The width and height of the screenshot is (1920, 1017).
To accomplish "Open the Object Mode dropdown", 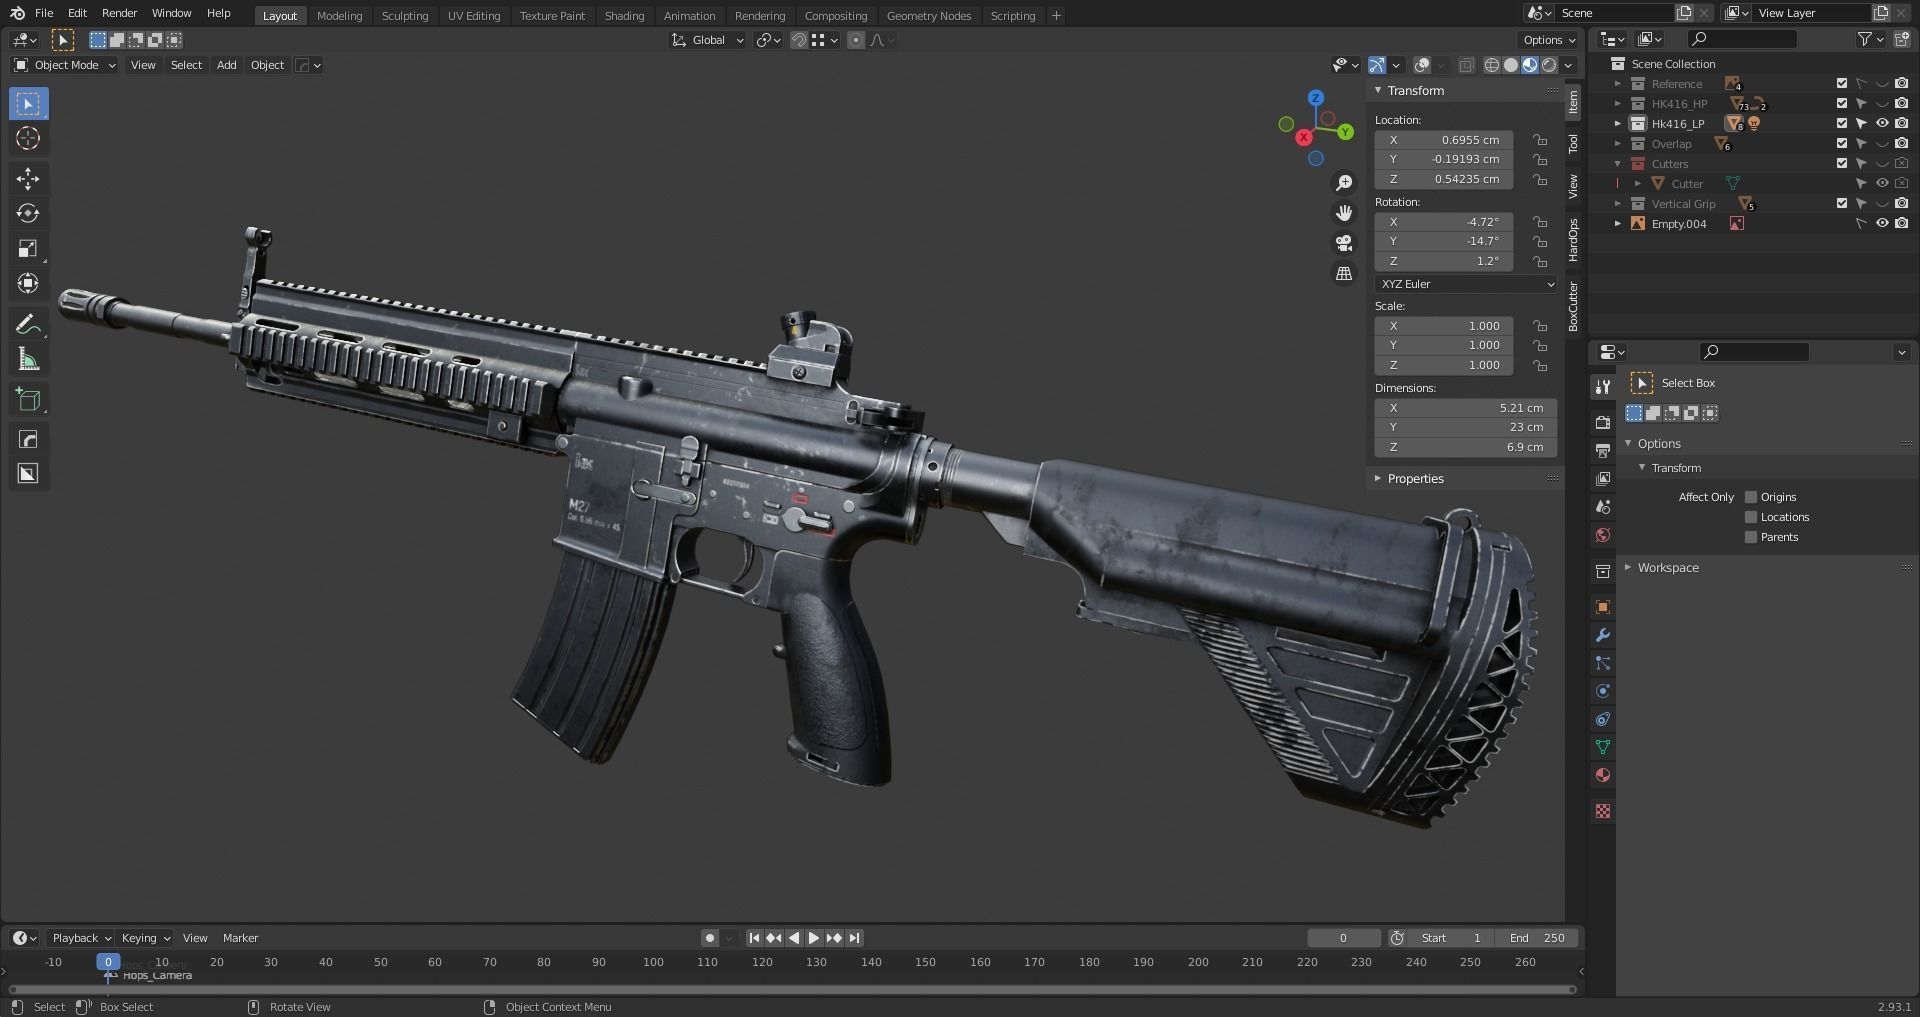I will point(65,65).
